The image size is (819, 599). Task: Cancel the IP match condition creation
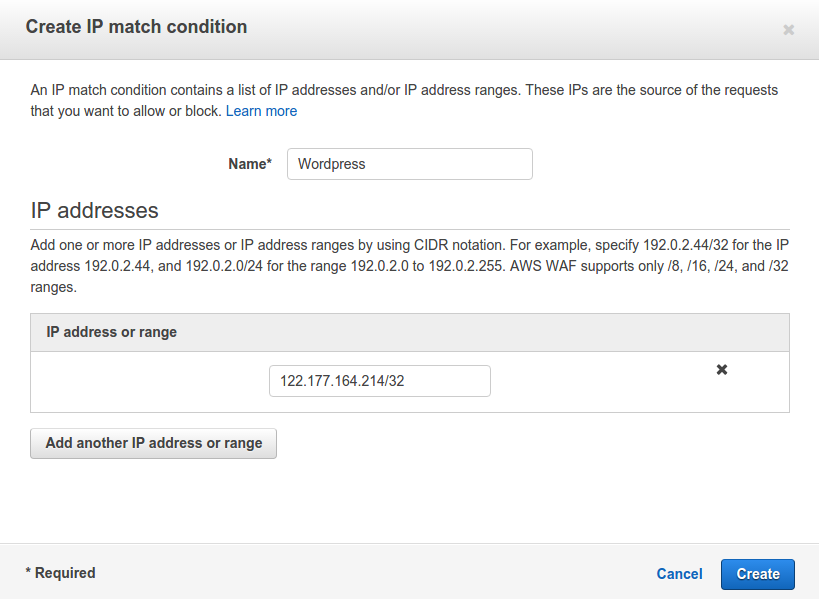tap(679, 574)
